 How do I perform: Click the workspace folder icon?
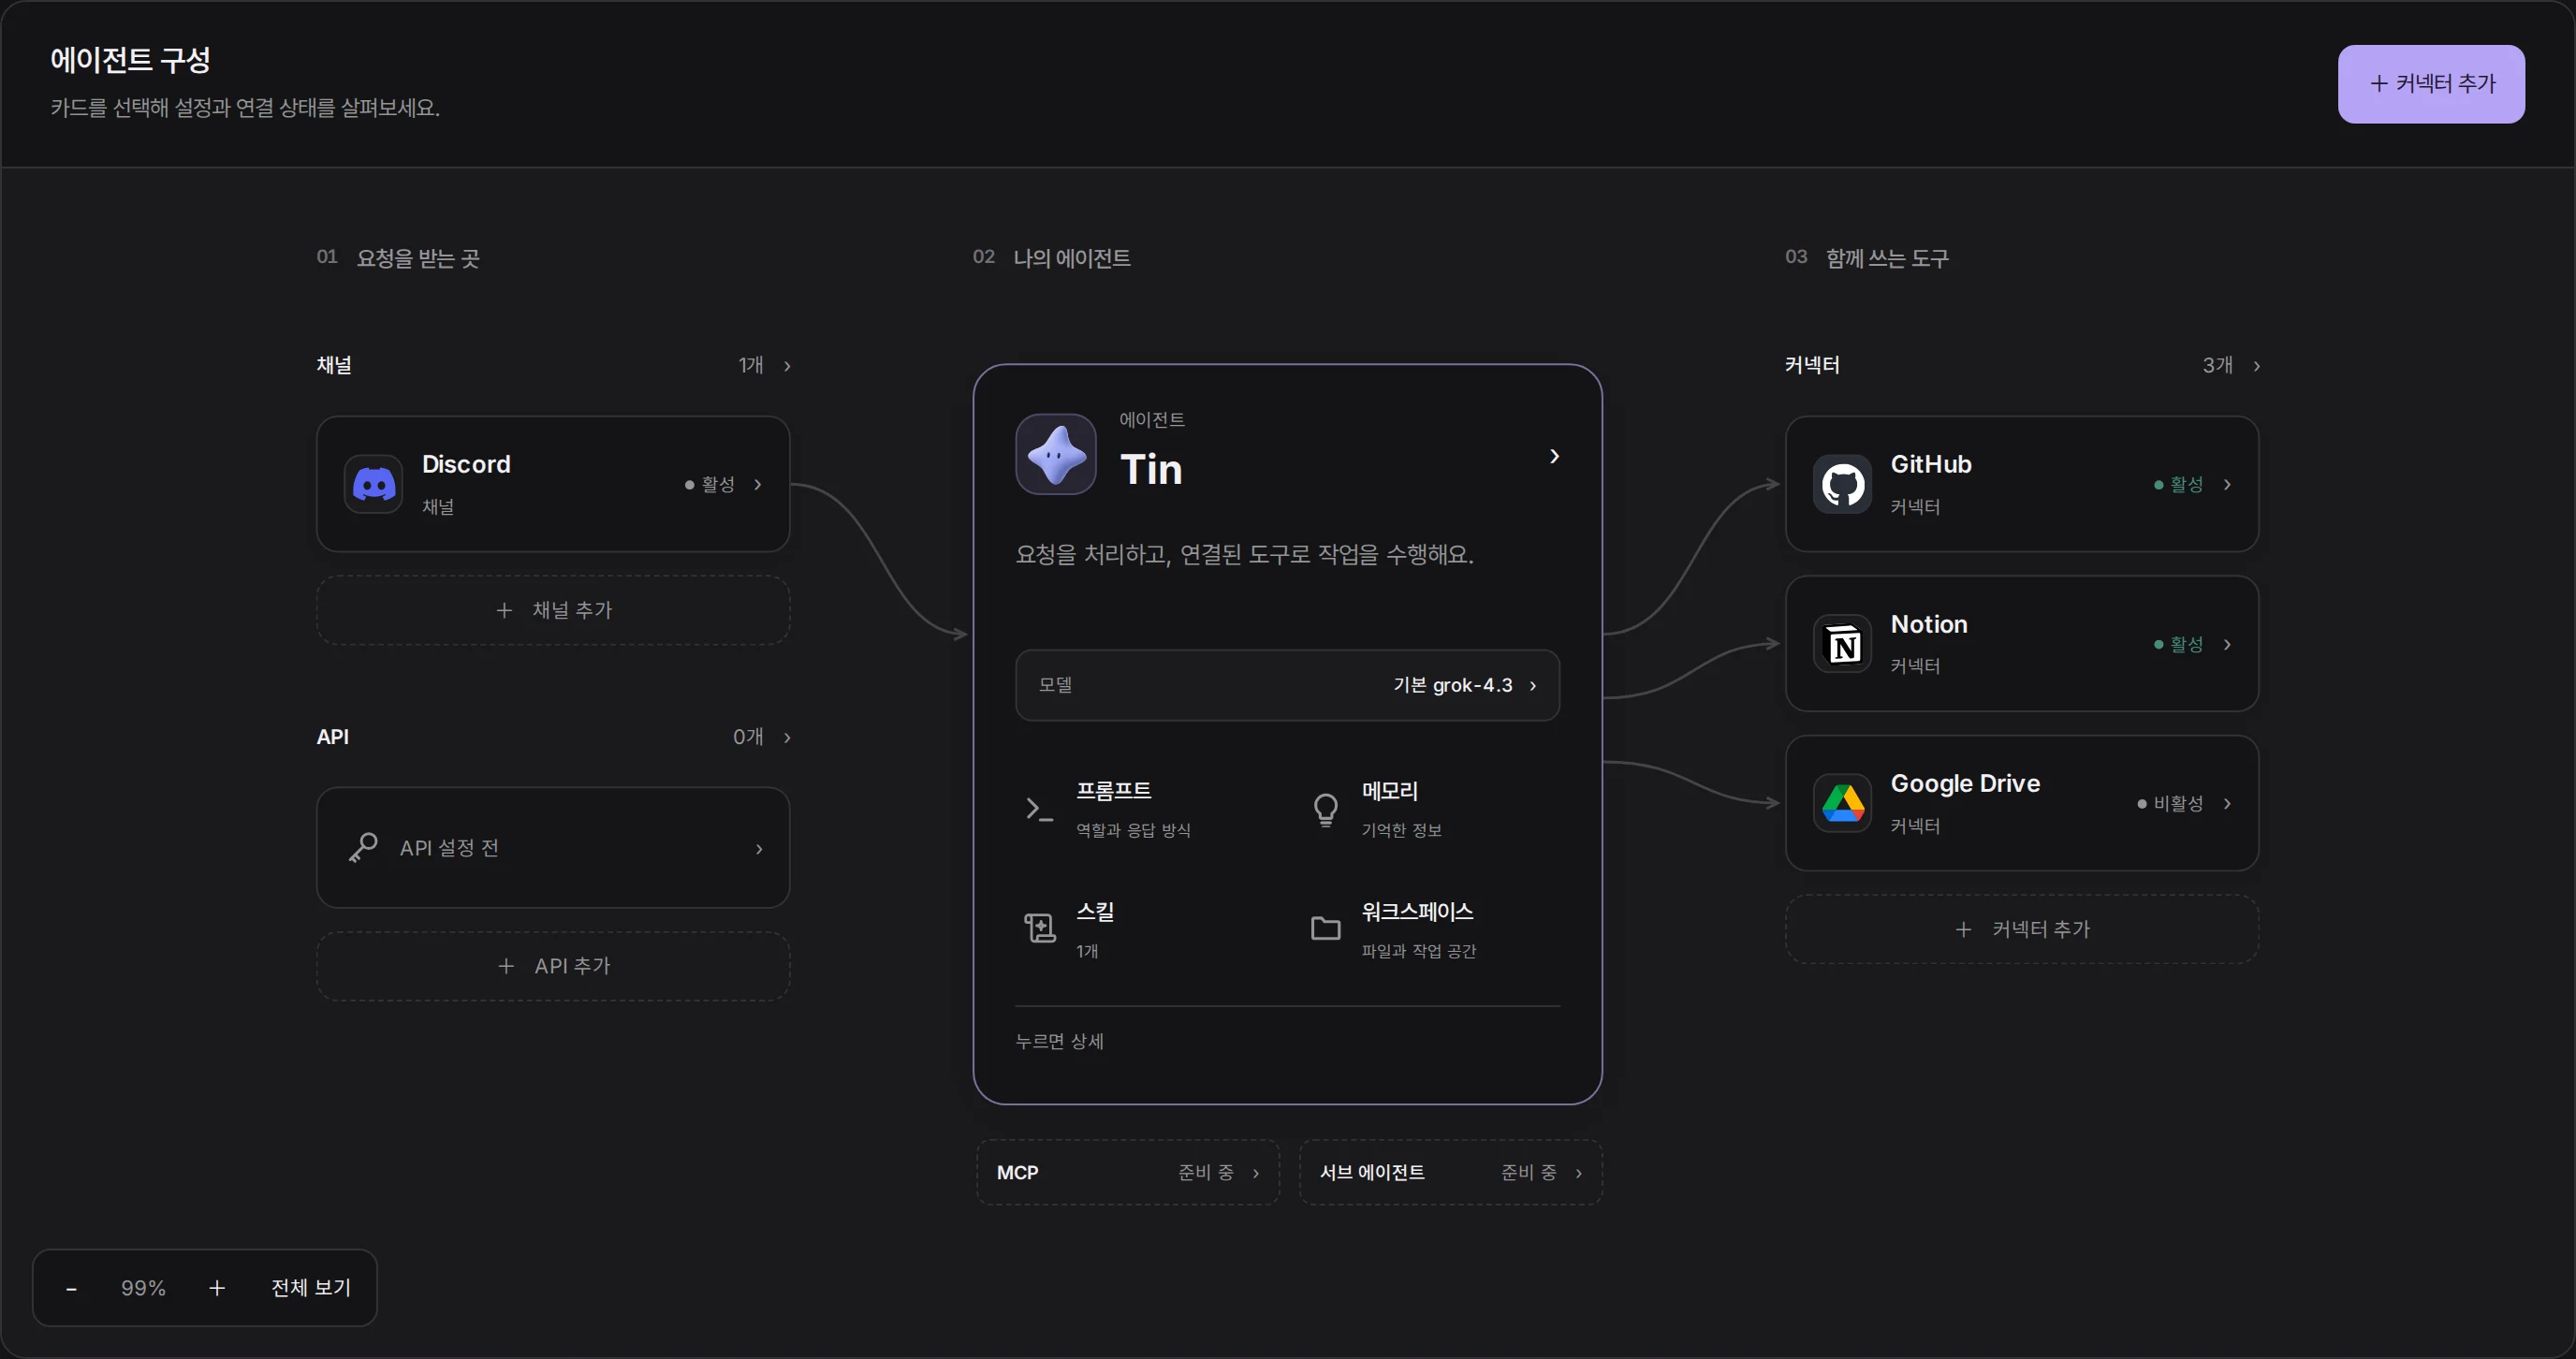point(1325,929)
